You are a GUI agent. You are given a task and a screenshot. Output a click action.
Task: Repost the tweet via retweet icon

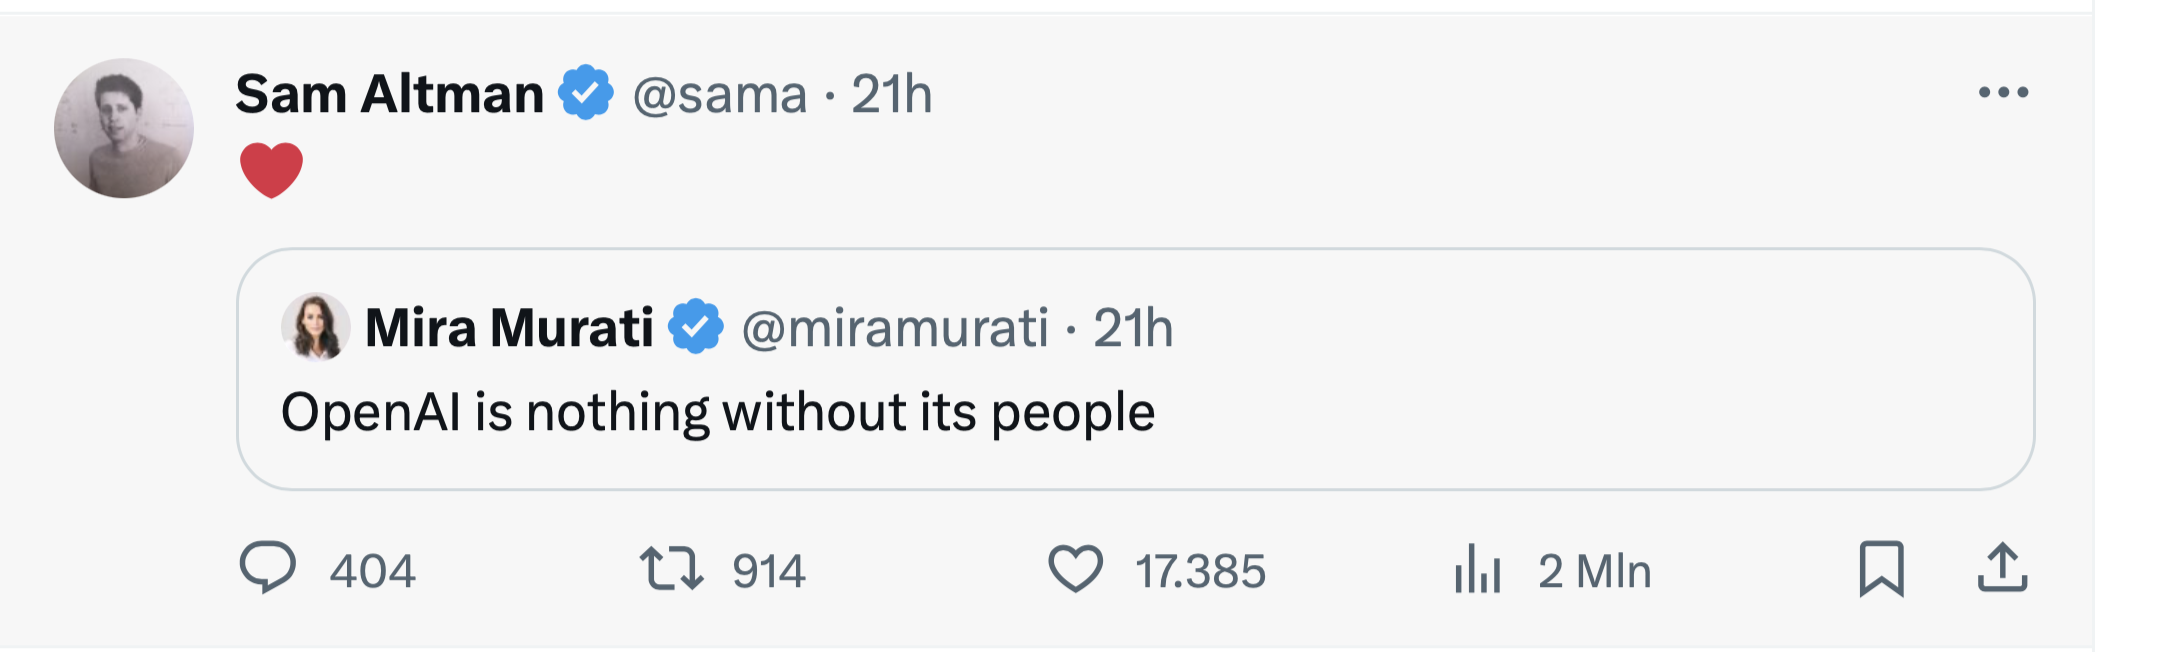pyautogui.click(x=672, y=567)
